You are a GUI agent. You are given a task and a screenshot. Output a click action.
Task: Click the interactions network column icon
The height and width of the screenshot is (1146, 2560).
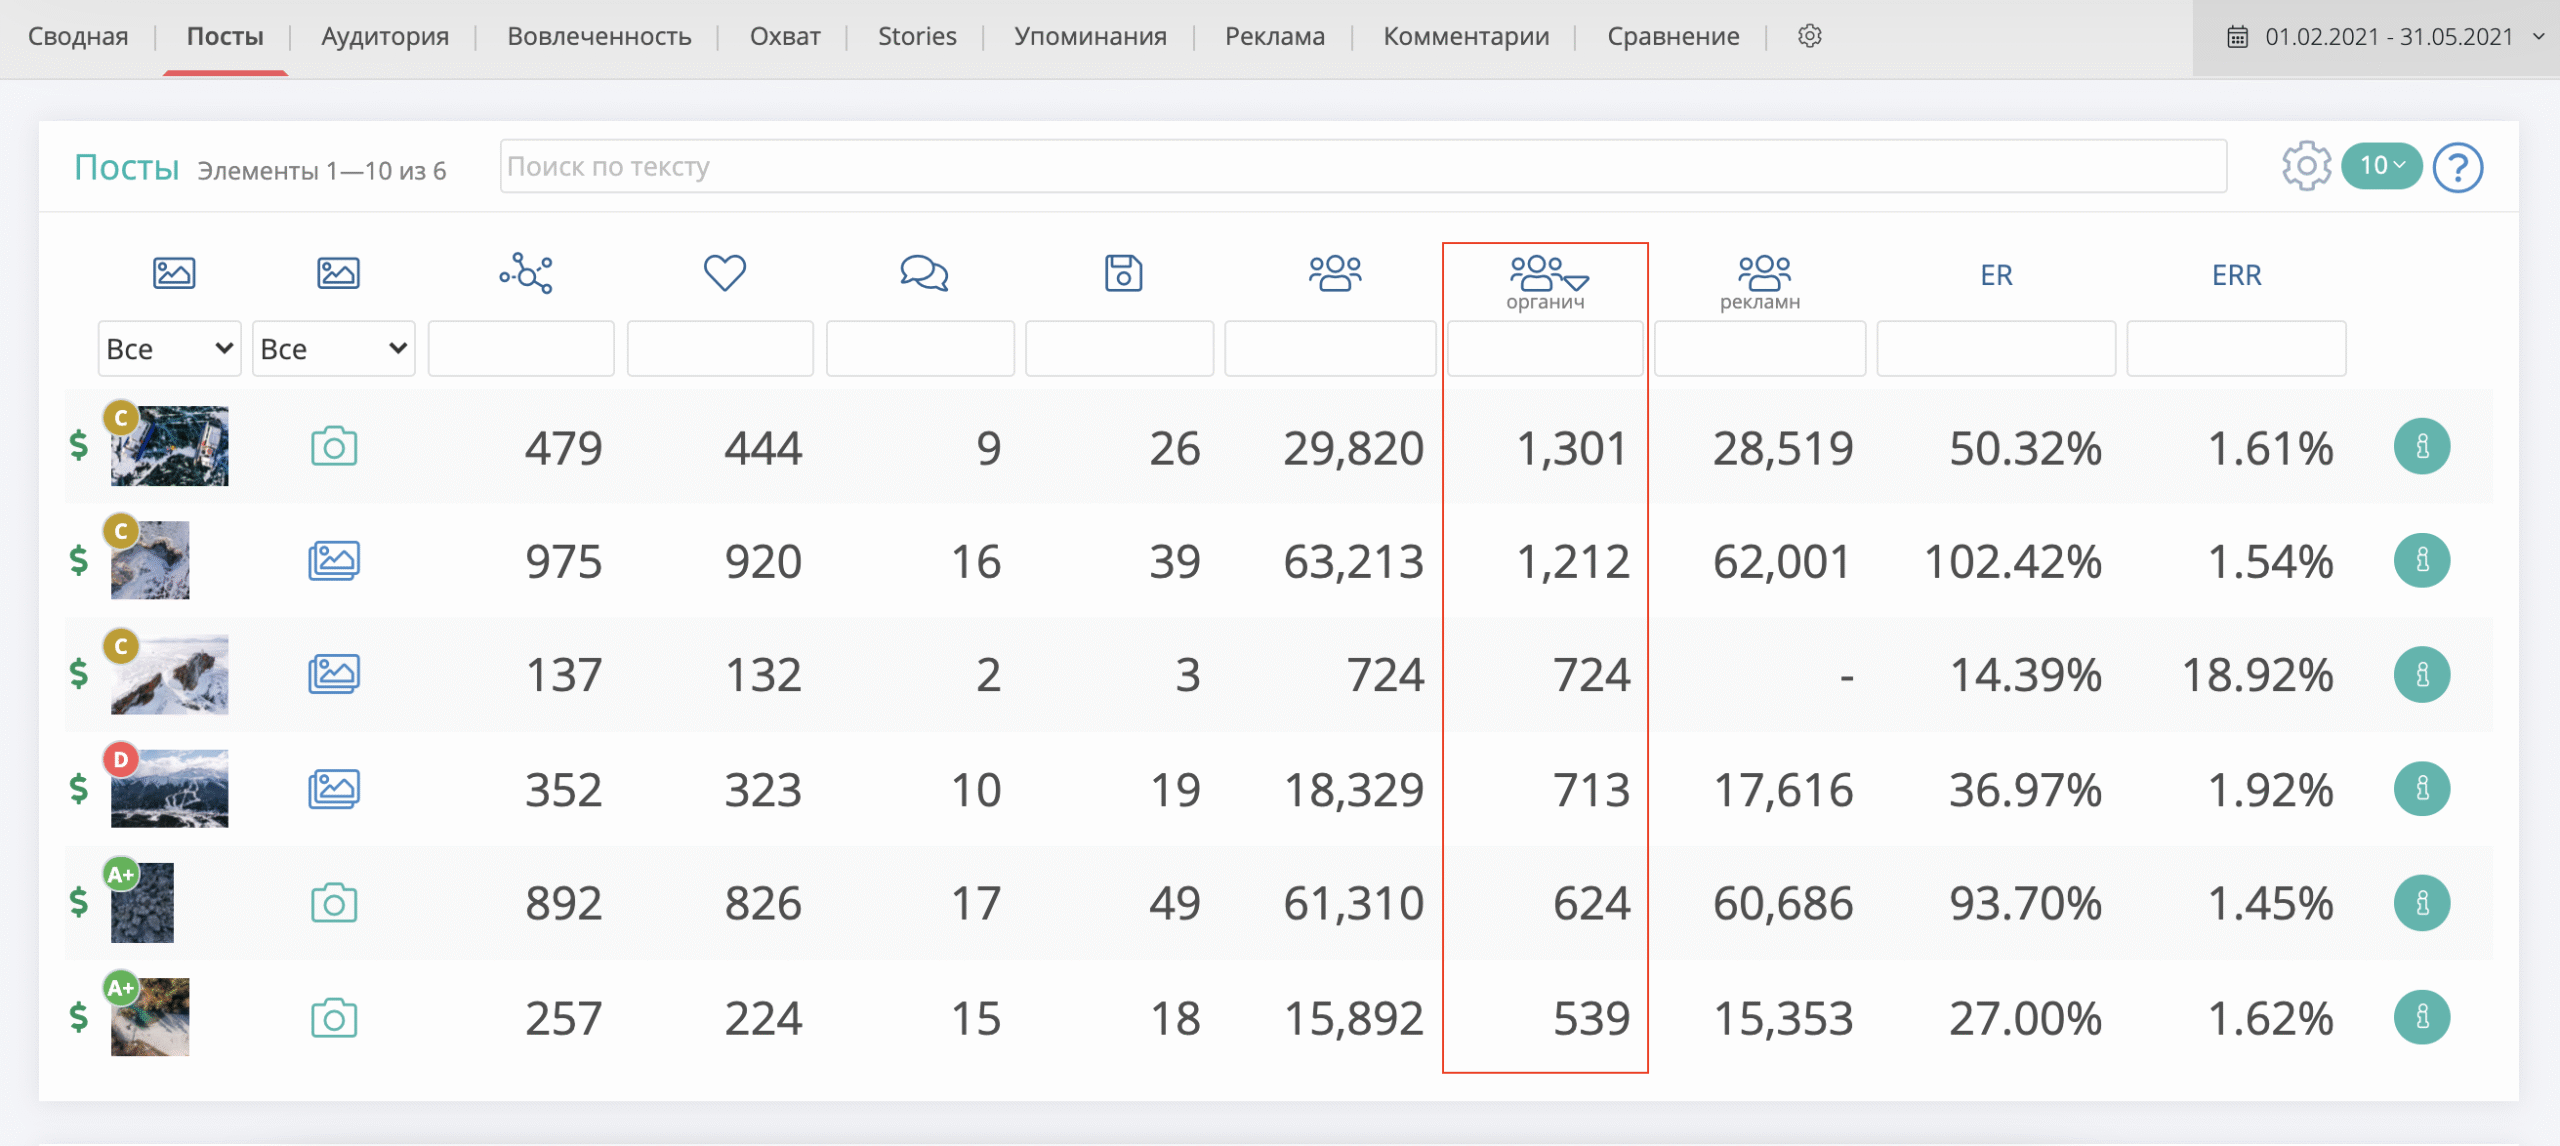(x=526, y=272)
